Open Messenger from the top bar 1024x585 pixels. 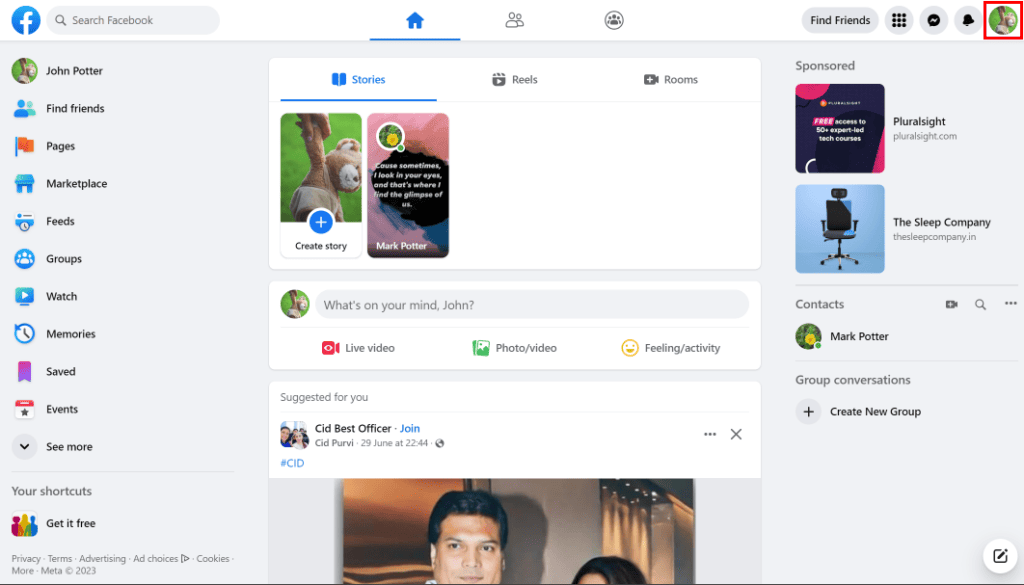click(934, 20)
